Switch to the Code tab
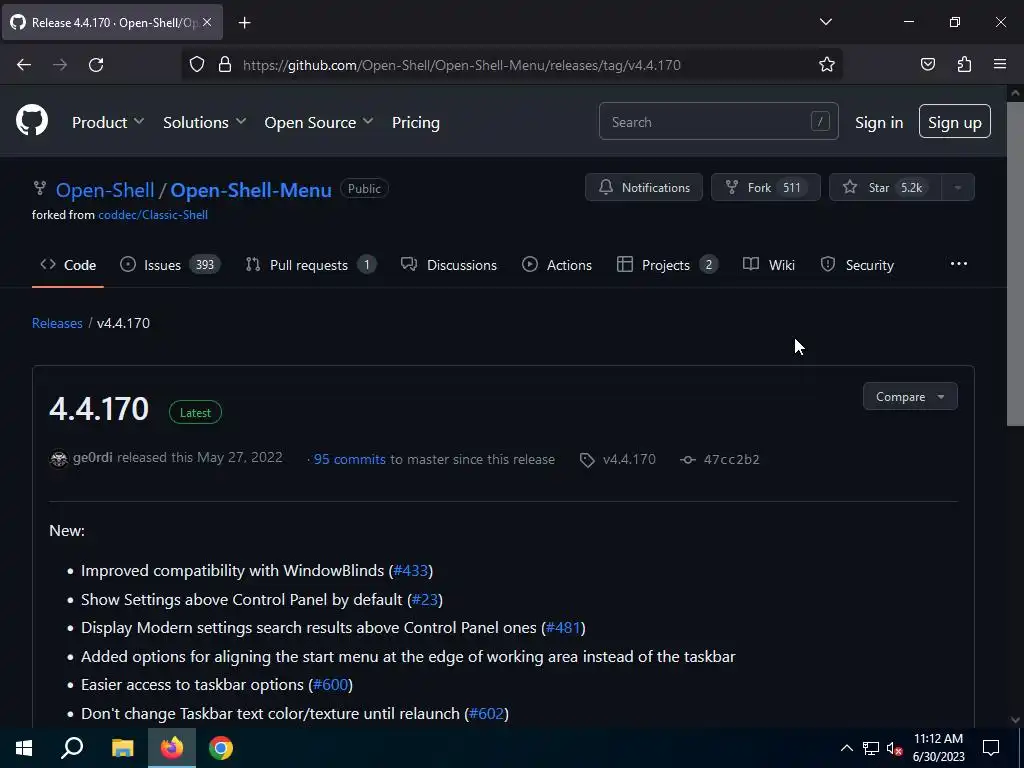Viewport: 1024px width, 768px height. (x=68, y=265)
